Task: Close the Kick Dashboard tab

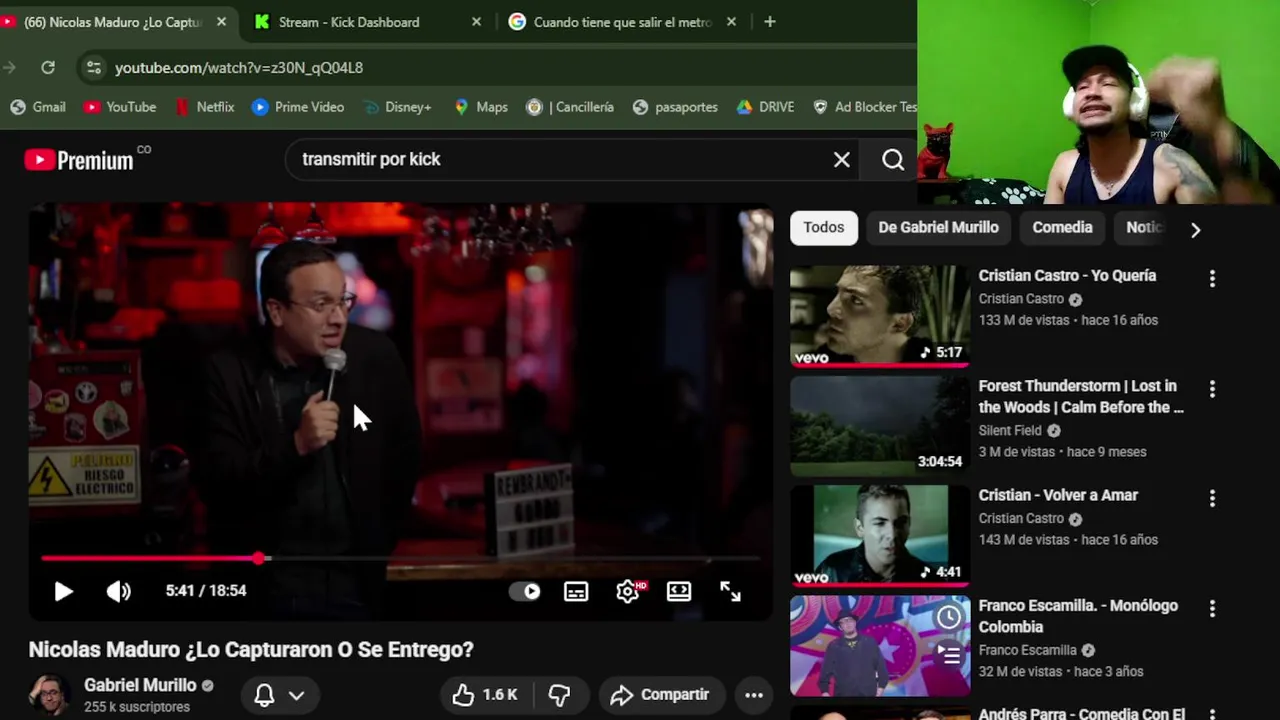Action: [x=476, y=22]
